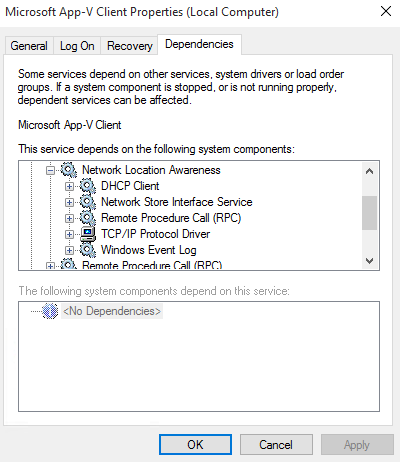The height and width of the screenshot is (462, 400).
Task: Open the Log On tab
Action: click(x=77, y=46)
